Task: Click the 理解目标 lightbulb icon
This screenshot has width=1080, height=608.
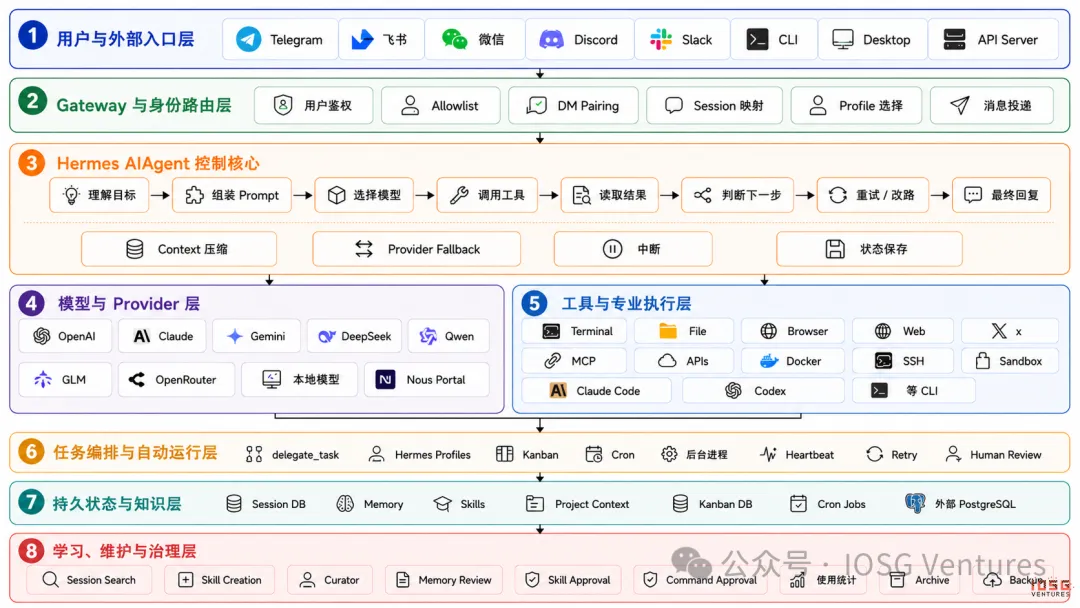Action: pos(71,195)
